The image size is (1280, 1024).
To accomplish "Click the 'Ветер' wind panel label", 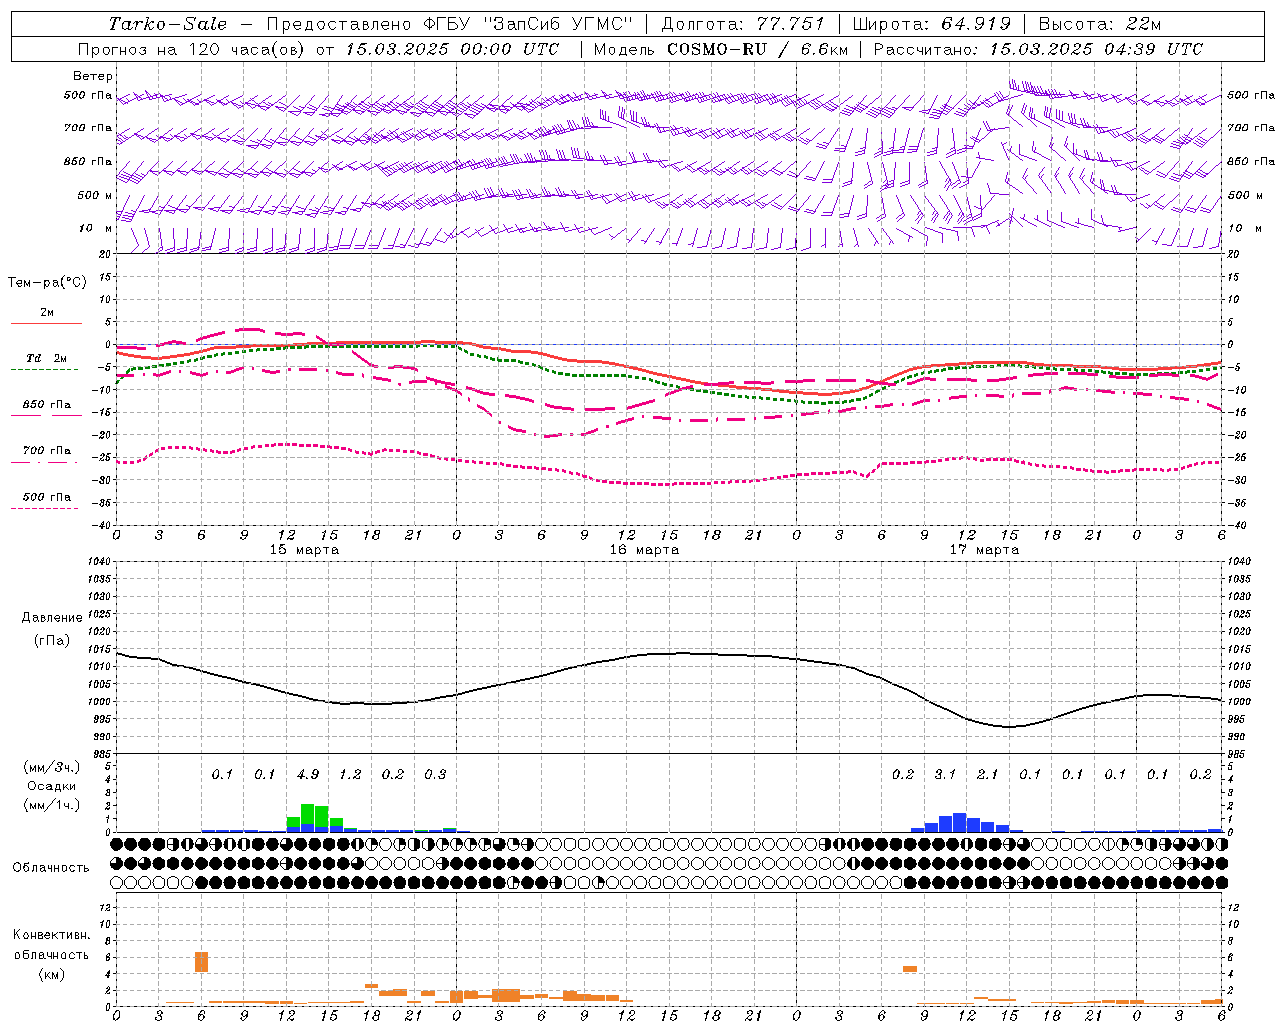I will [x=93, y=76].
